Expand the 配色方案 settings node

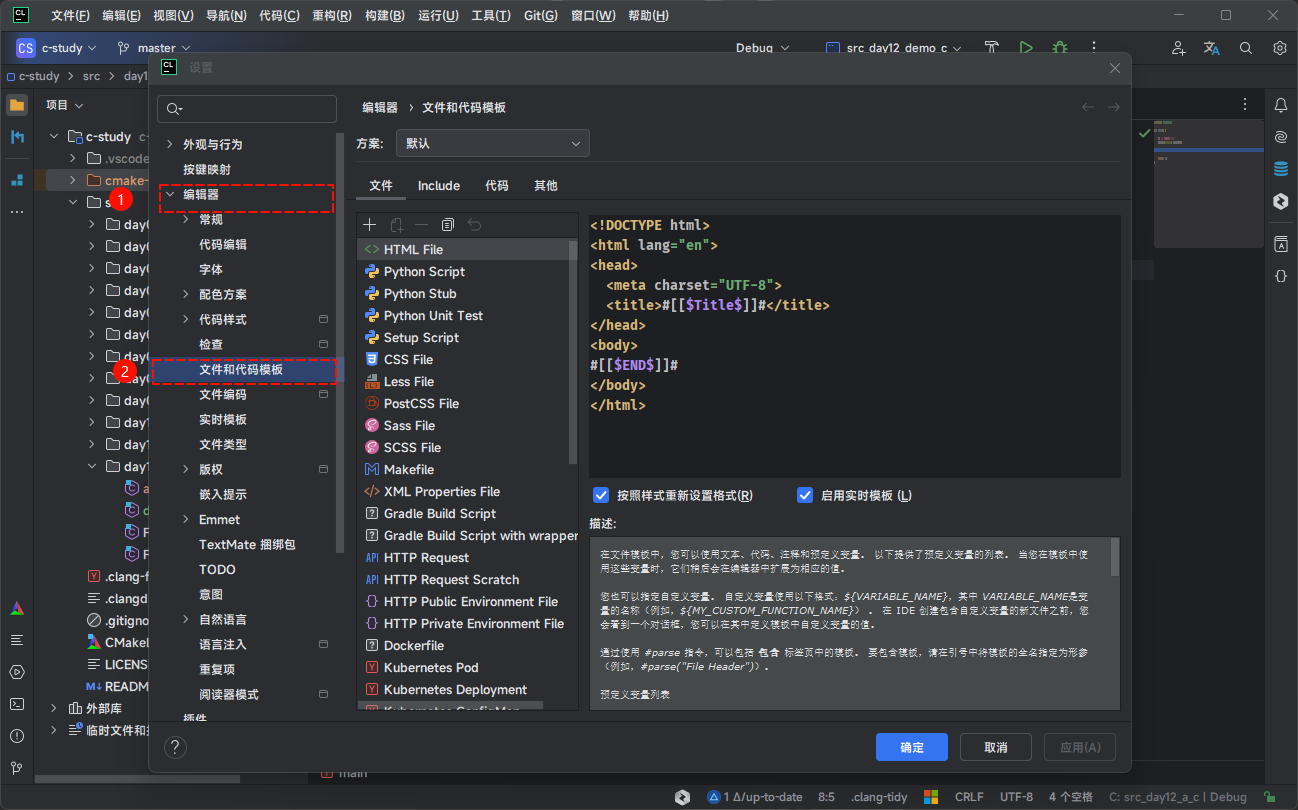click(x=186, y=294)
